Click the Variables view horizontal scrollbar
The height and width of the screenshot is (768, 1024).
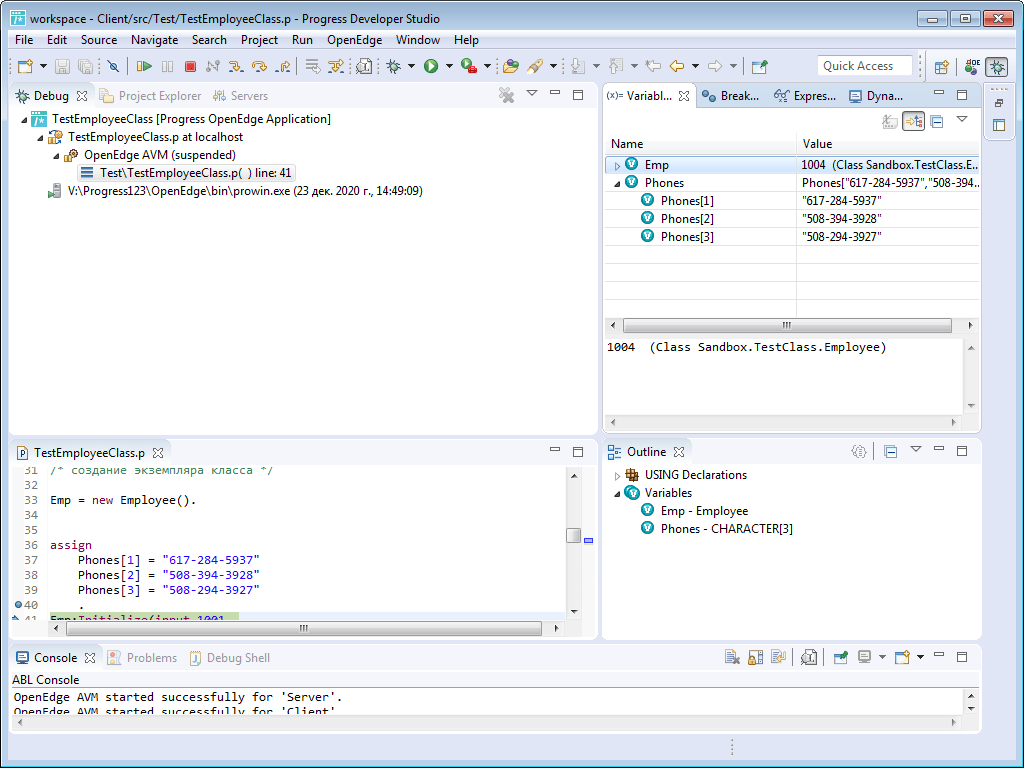[787, 325]
